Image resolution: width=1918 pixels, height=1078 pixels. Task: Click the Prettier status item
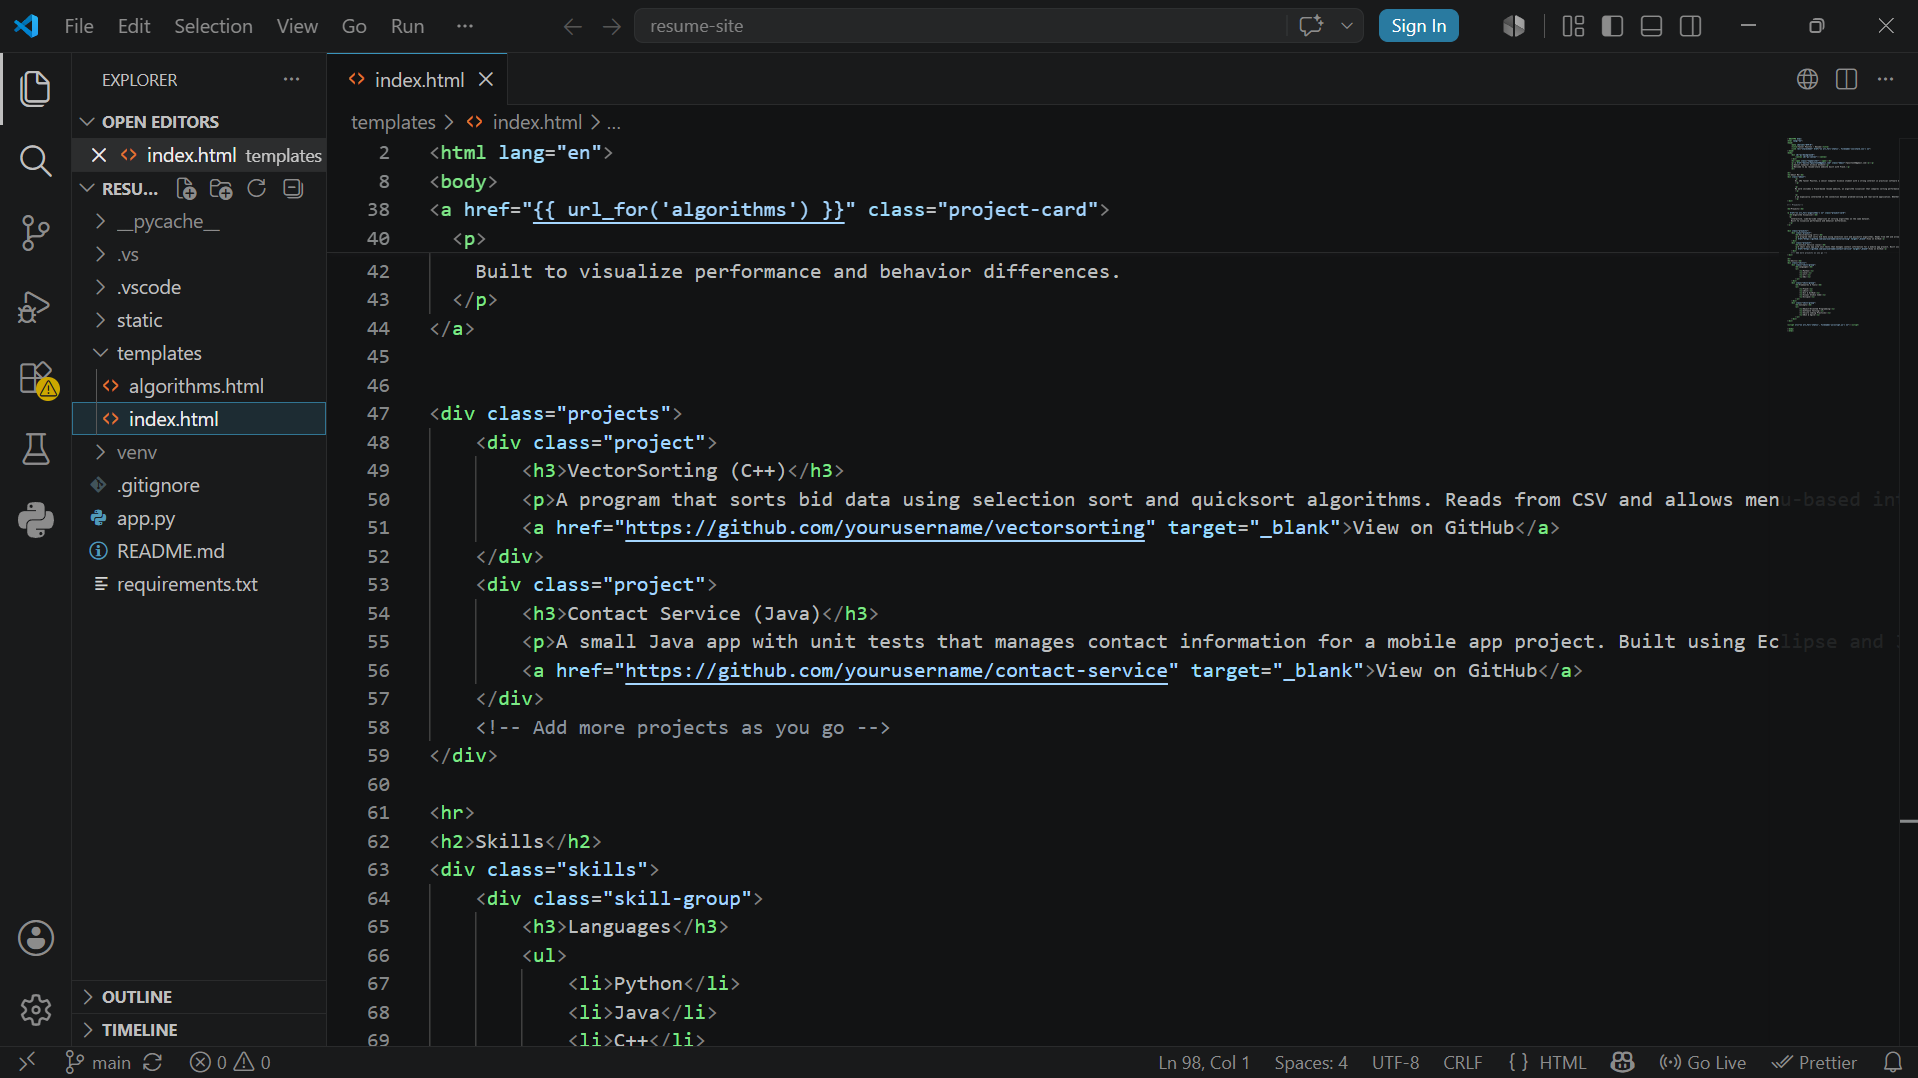pyautogui.click(x=1814, y=1062)
